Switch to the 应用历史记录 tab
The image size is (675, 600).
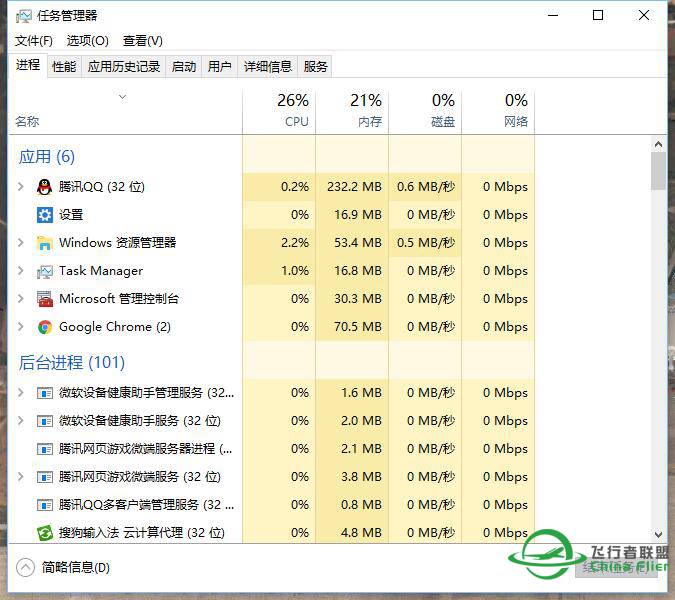[124, 67]
